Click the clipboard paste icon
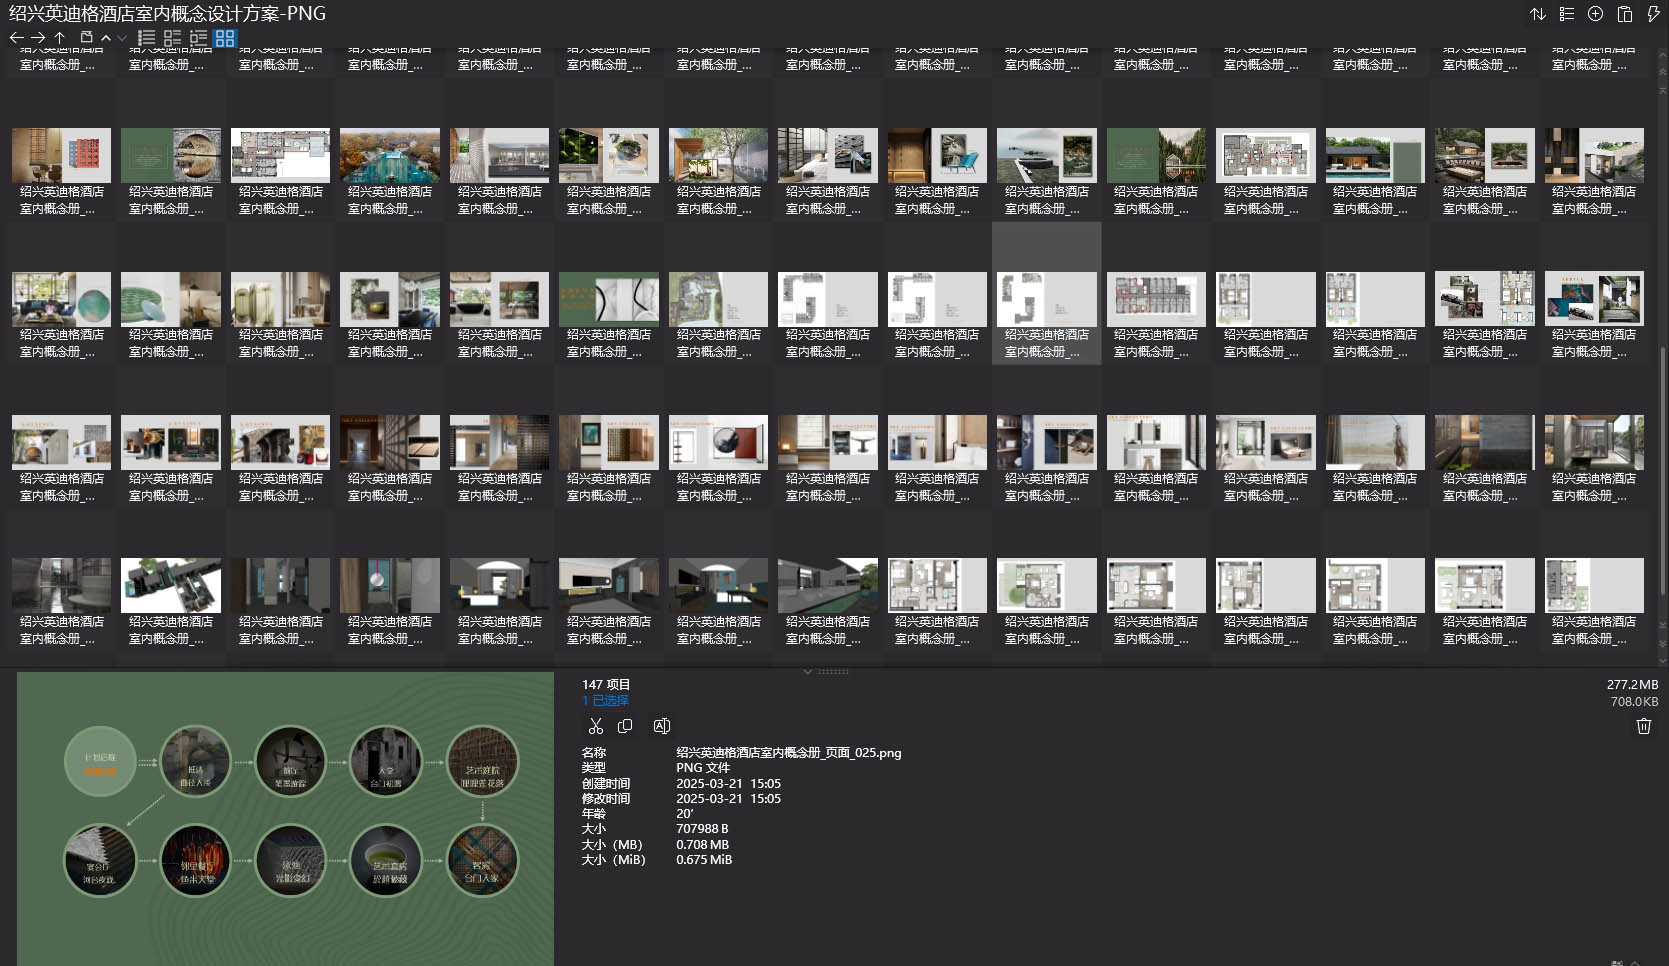 coord(1625,14)
